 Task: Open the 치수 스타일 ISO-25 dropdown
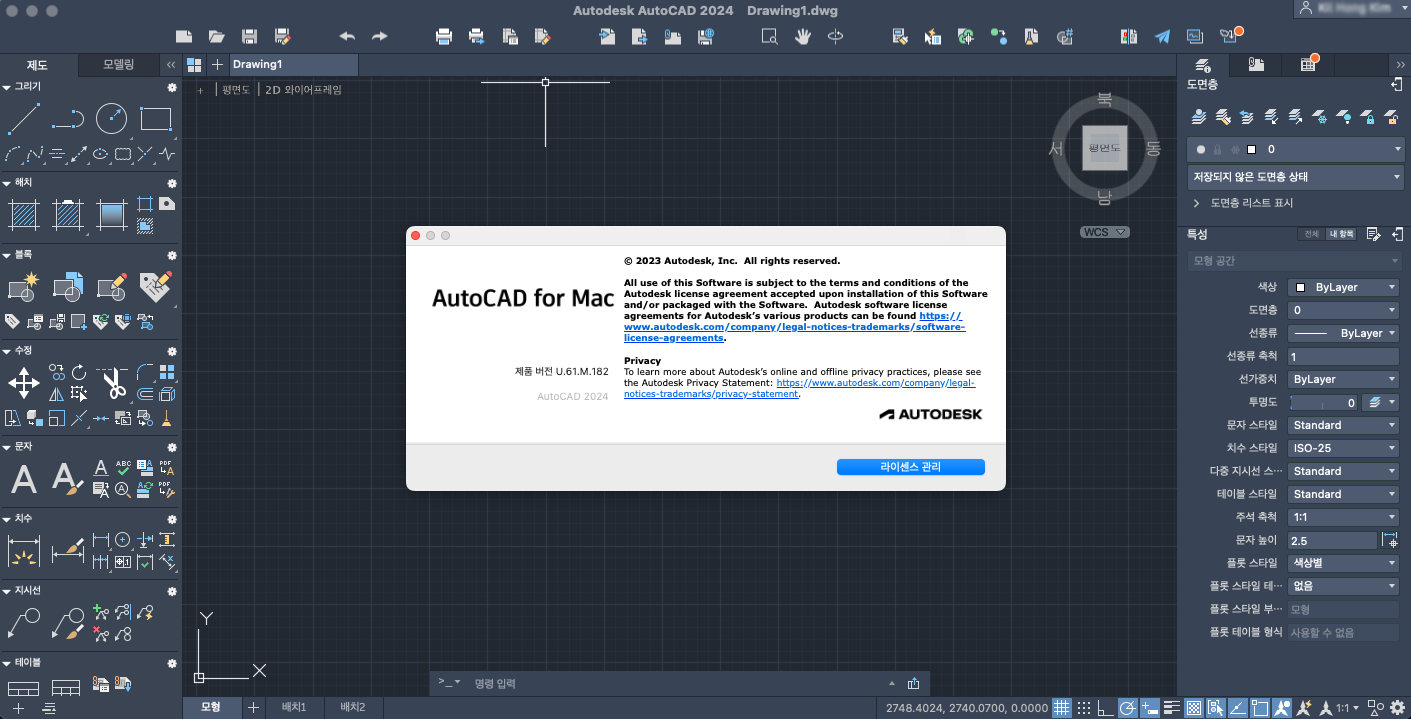[1343, 448]
